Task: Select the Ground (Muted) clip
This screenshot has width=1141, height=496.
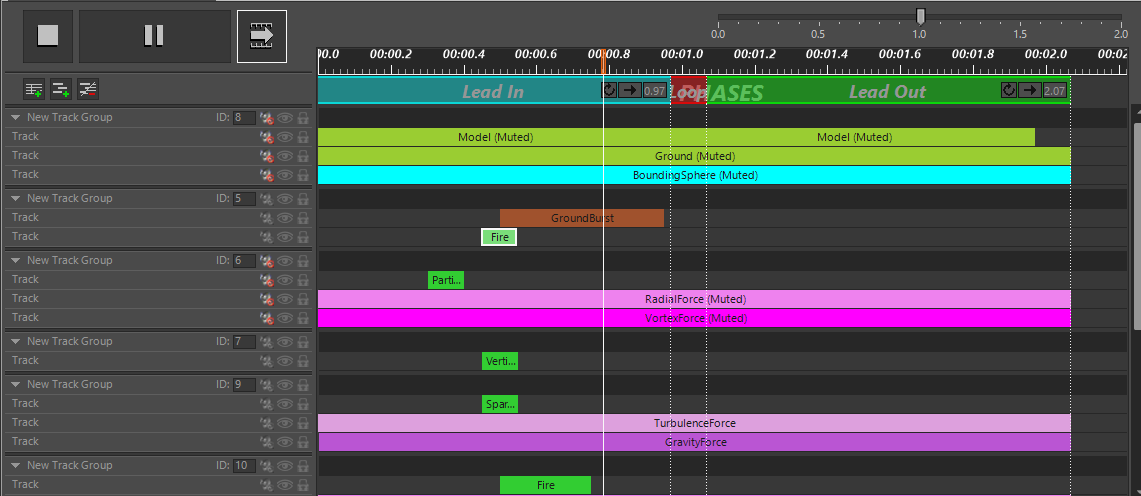Action: [694, 156]
